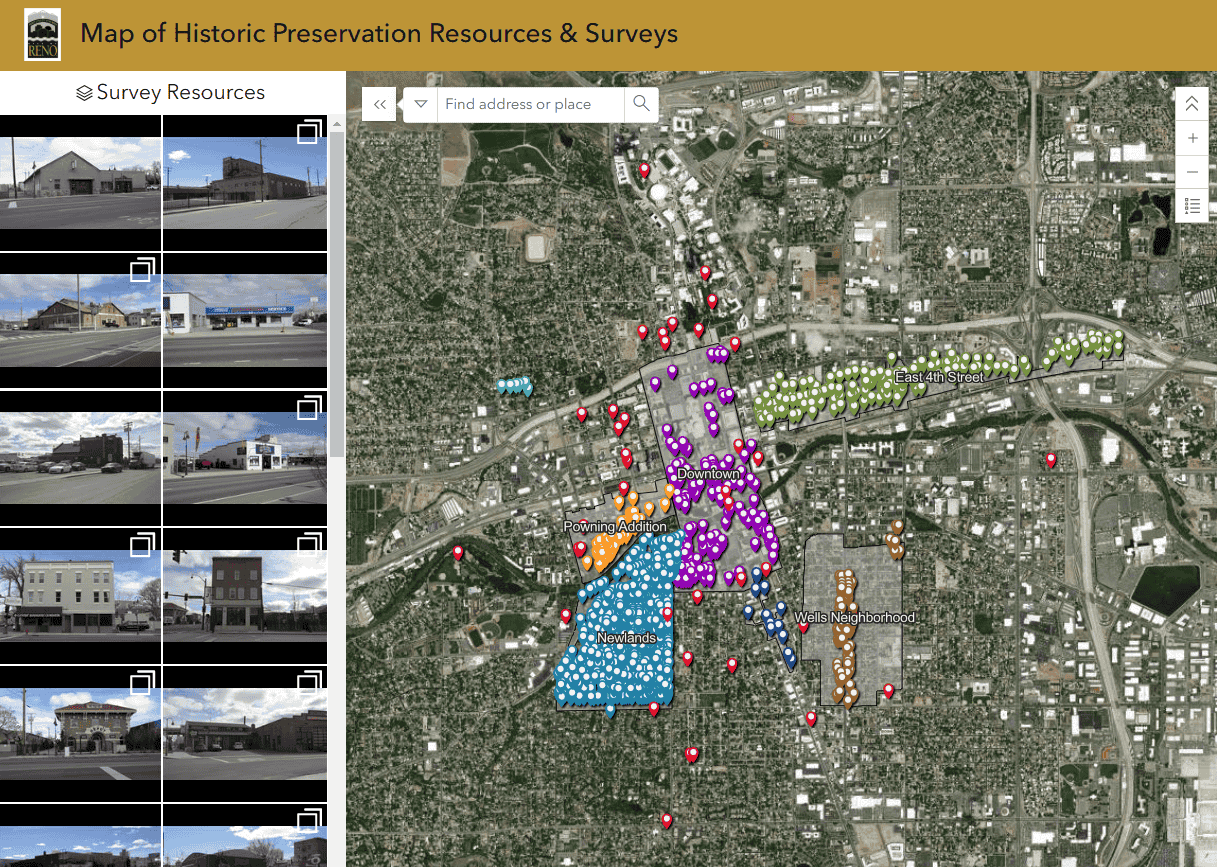The image size is (1217, 867).
Task: Zoom out on the map
Action: tap(1192, 172)
